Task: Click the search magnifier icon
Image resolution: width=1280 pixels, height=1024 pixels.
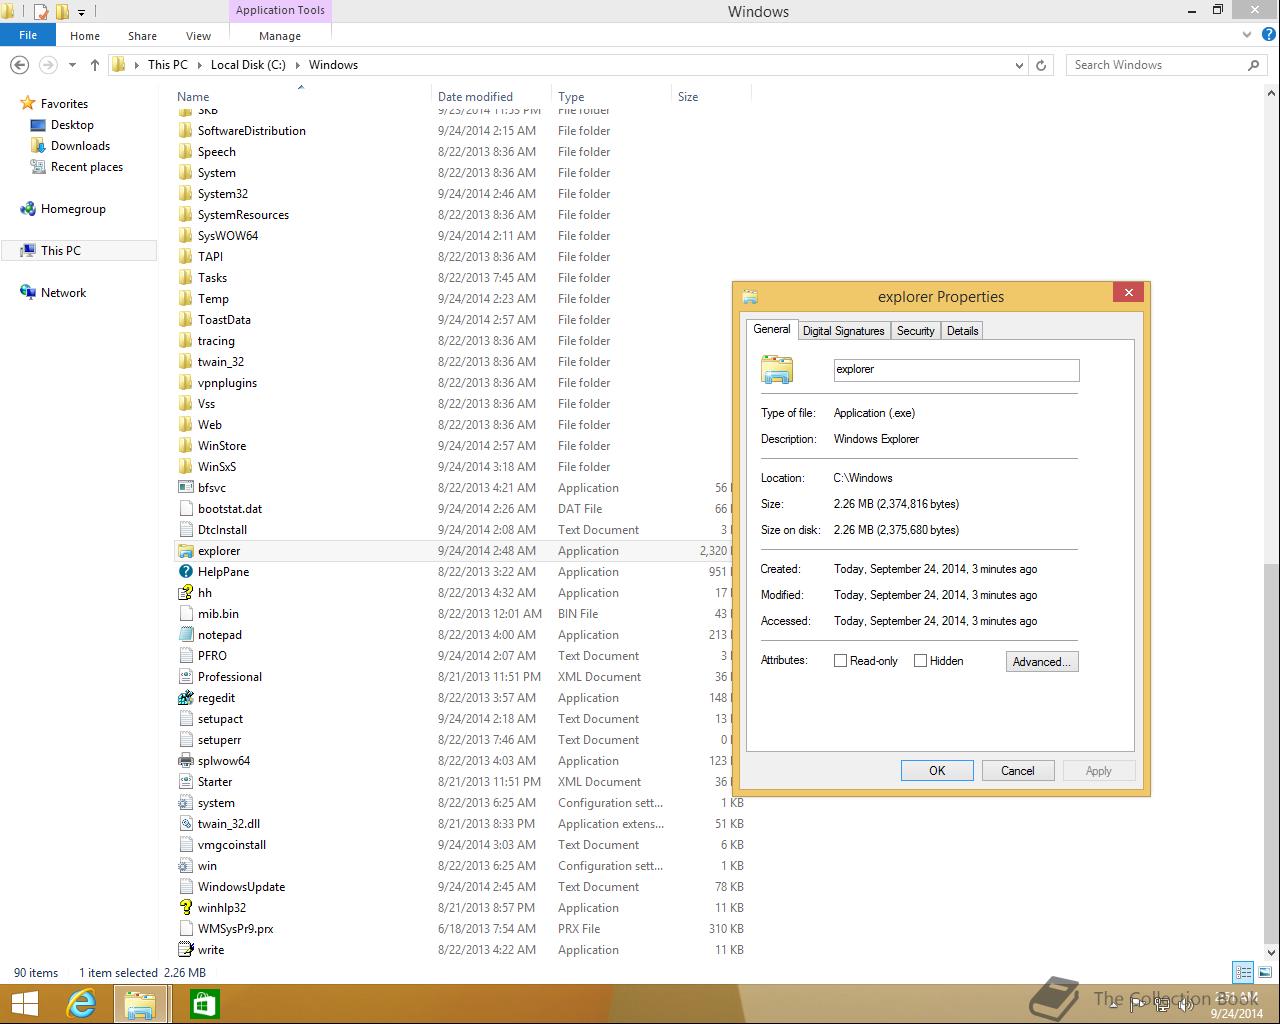Action: pyautogui.click(x=1253, y=65)
